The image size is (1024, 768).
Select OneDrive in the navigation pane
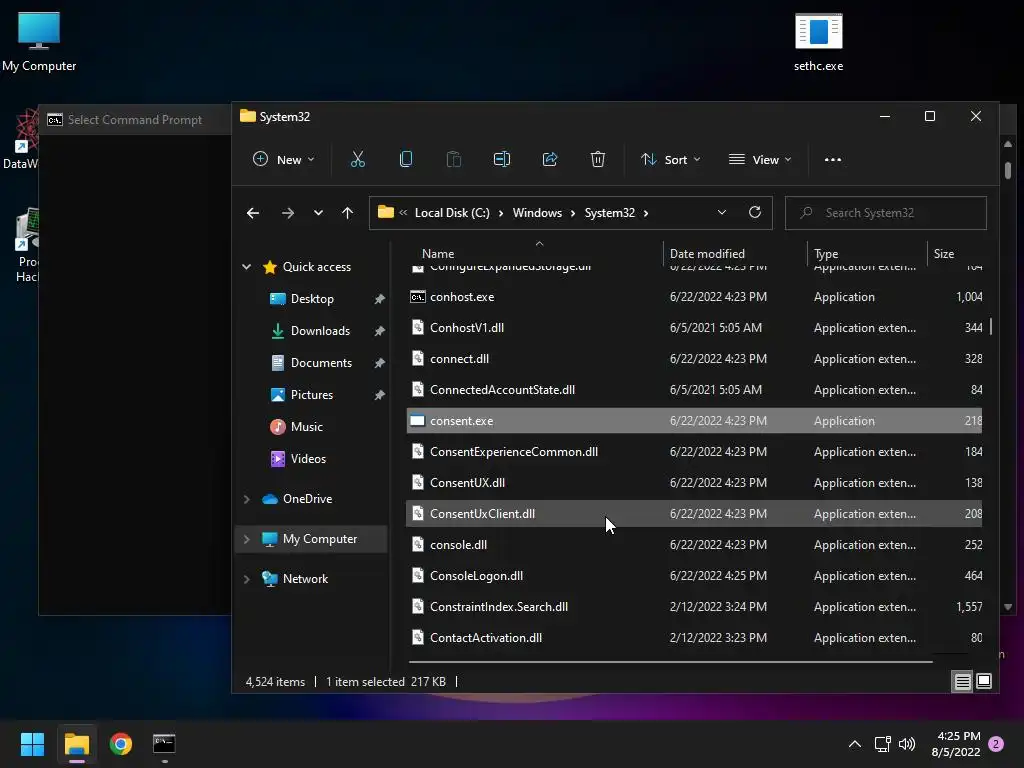(x=307, y=499)
